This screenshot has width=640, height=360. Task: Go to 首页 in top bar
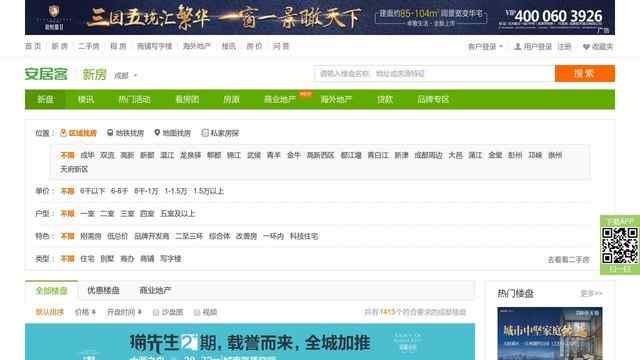[33, 46]
